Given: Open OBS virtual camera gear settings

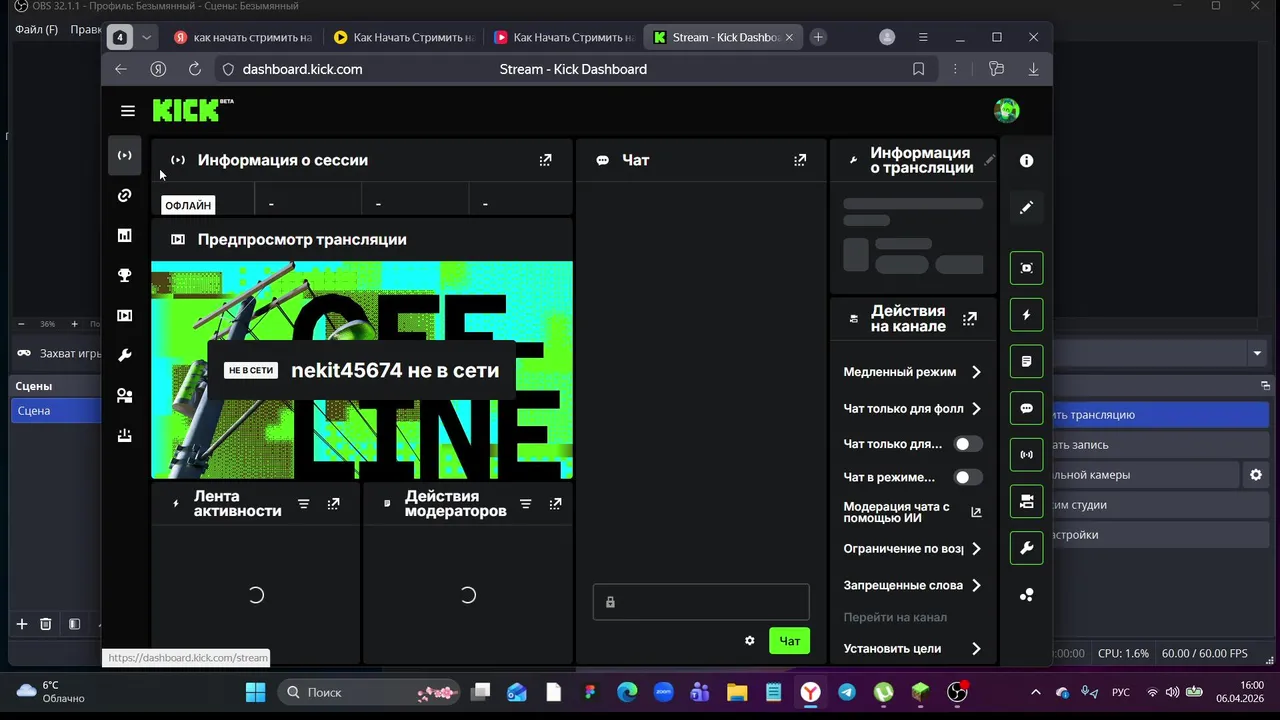Looking at the screenshot, I should [x=1256, y=475].
